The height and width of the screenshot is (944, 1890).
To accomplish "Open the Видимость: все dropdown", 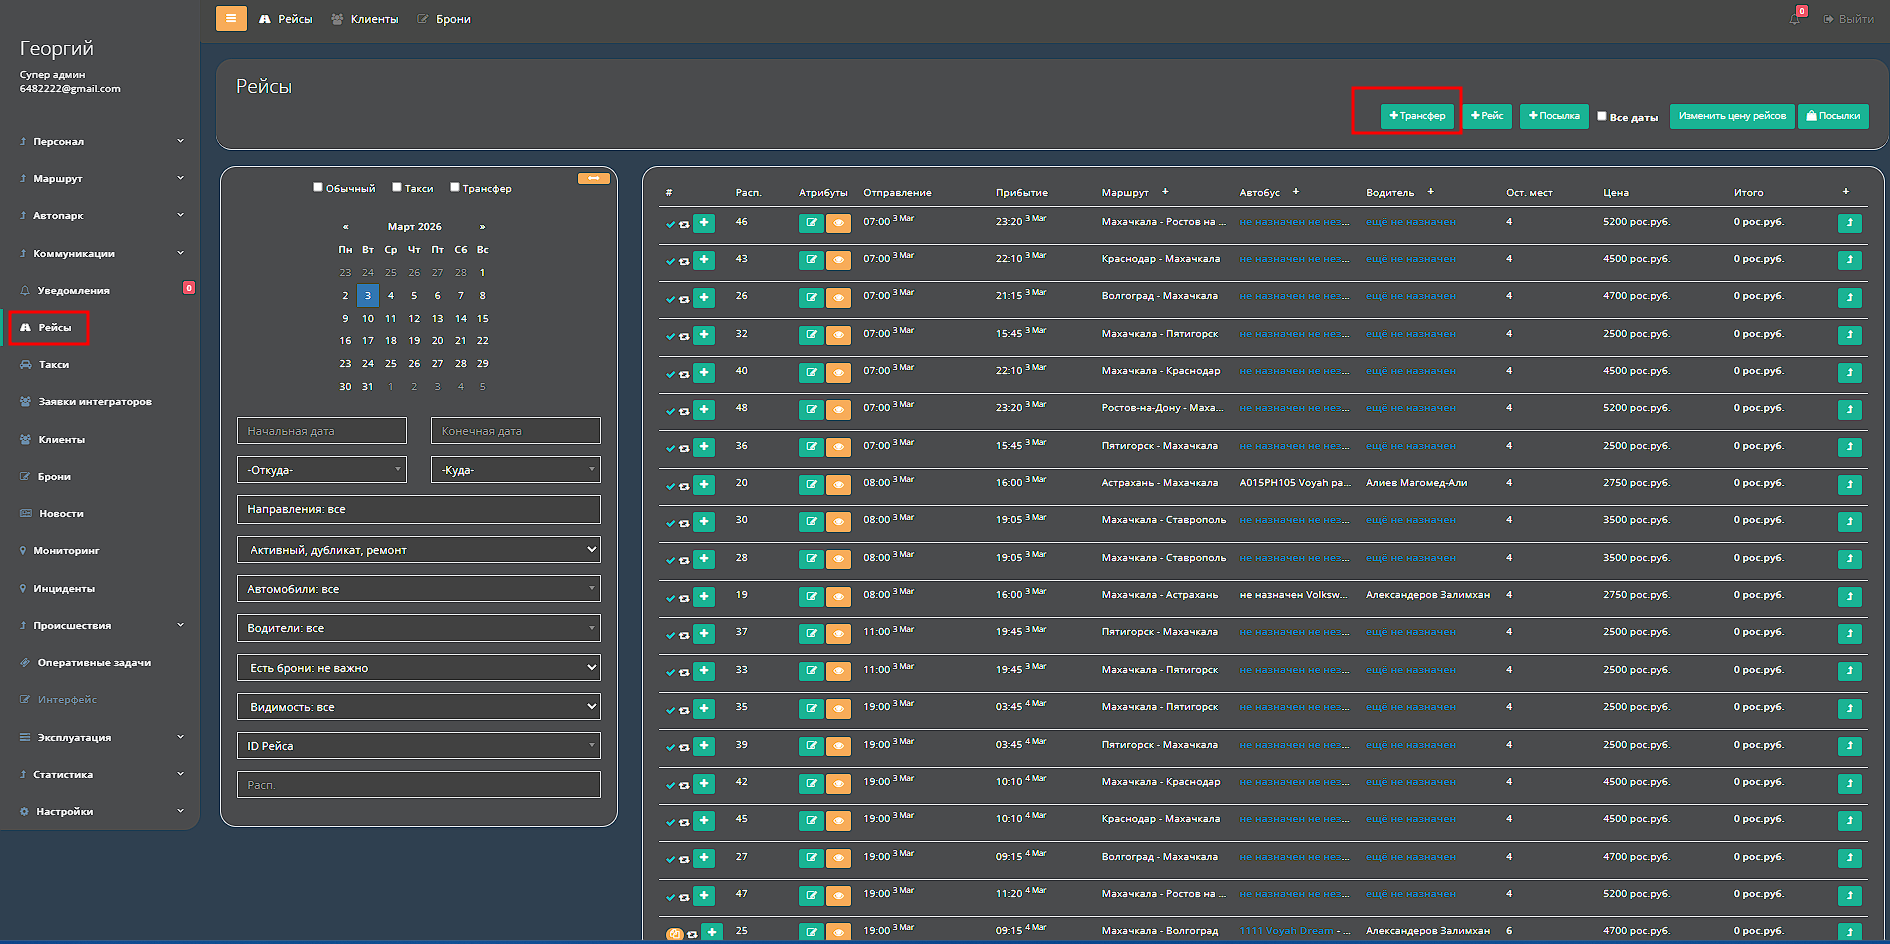I will tap(418, 707).
